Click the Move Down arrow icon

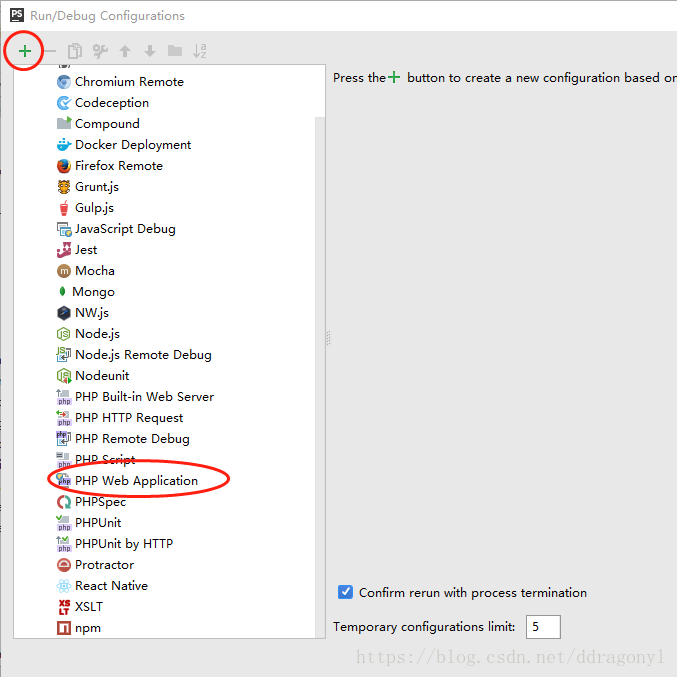pos(150,51)
